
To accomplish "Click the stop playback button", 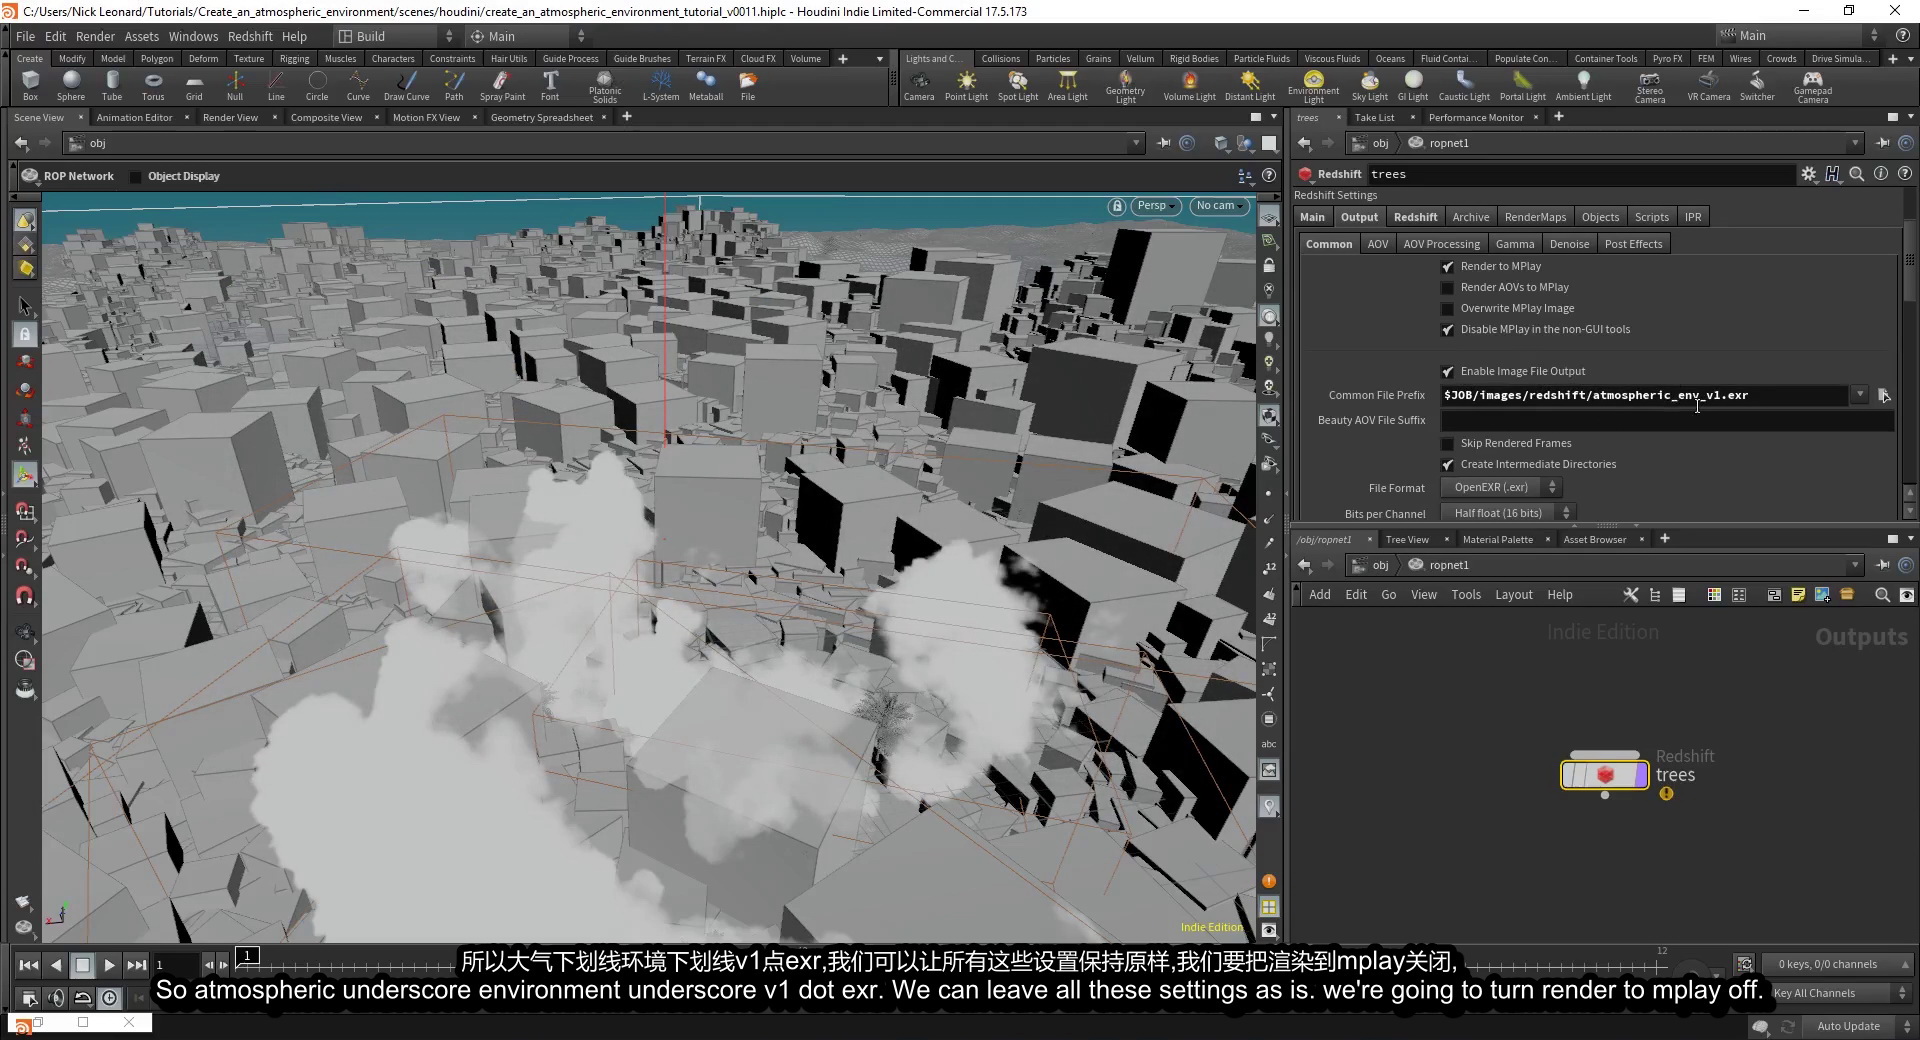I will point(83,965).
